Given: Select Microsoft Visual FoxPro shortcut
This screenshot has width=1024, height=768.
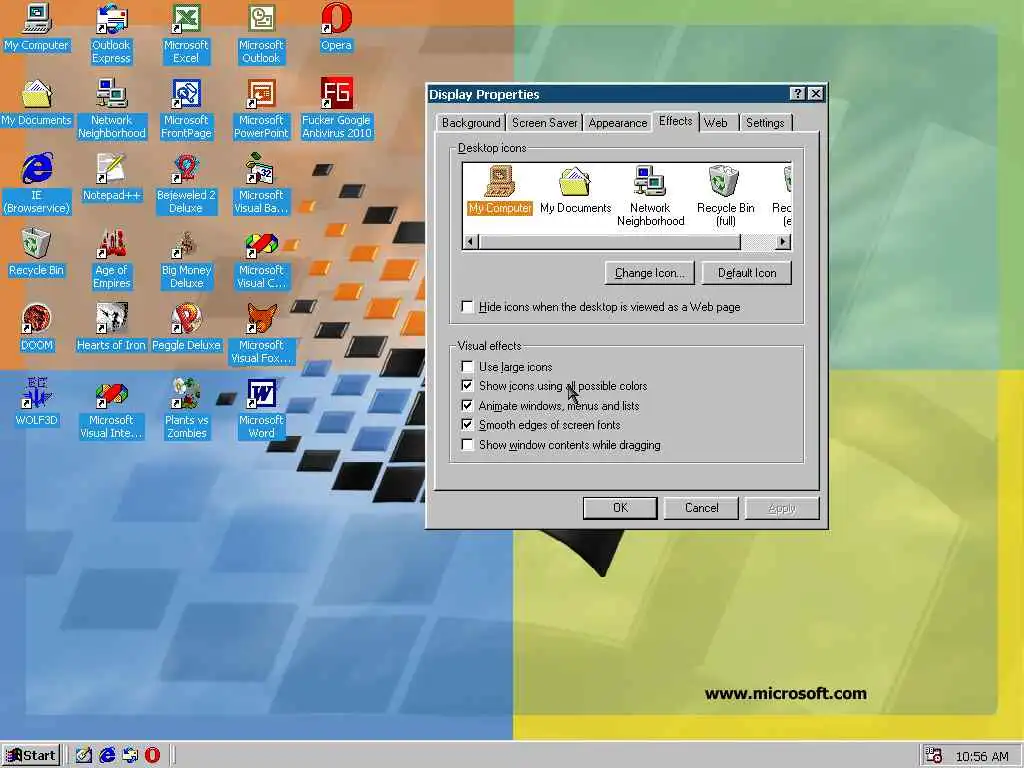Looking at the screenshot, I should pyautogui.click(x=261, y=334).
